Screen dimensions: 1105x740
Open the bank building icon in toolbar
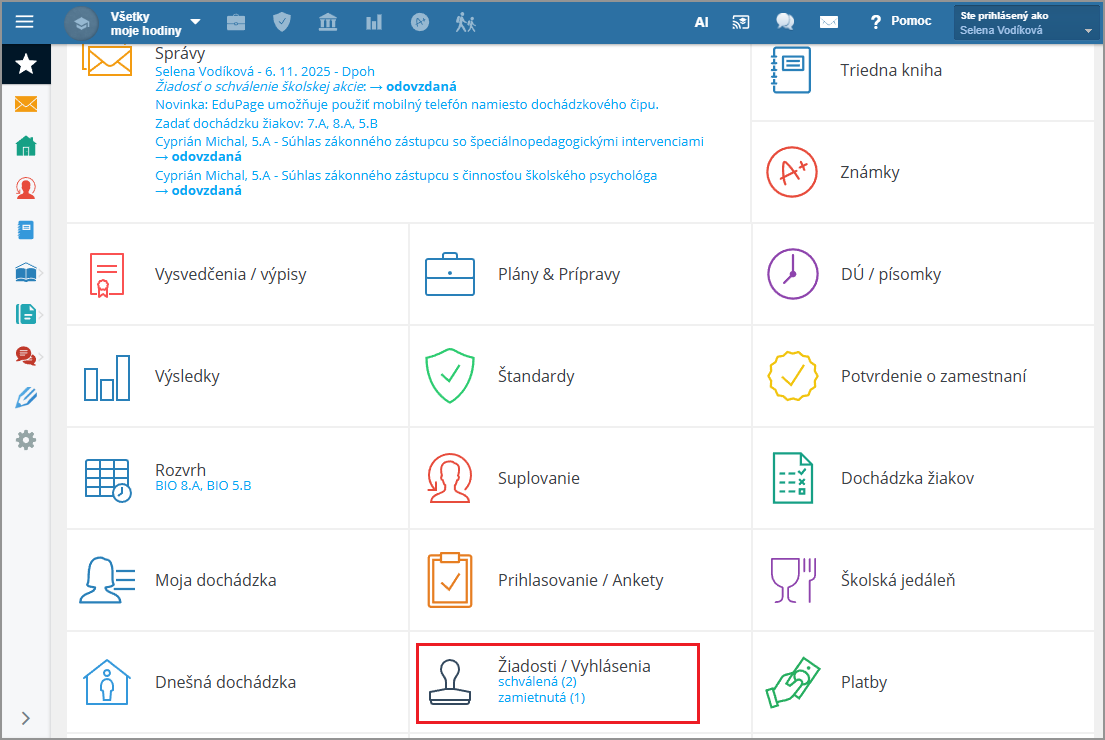pos(328,22)
